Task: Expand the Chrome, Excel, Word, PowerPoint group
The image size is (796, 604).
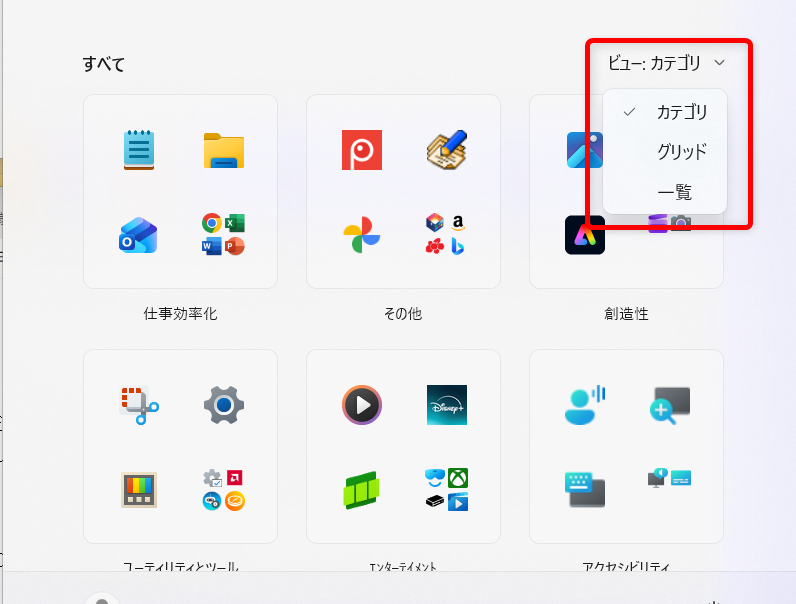Action: 223,234
